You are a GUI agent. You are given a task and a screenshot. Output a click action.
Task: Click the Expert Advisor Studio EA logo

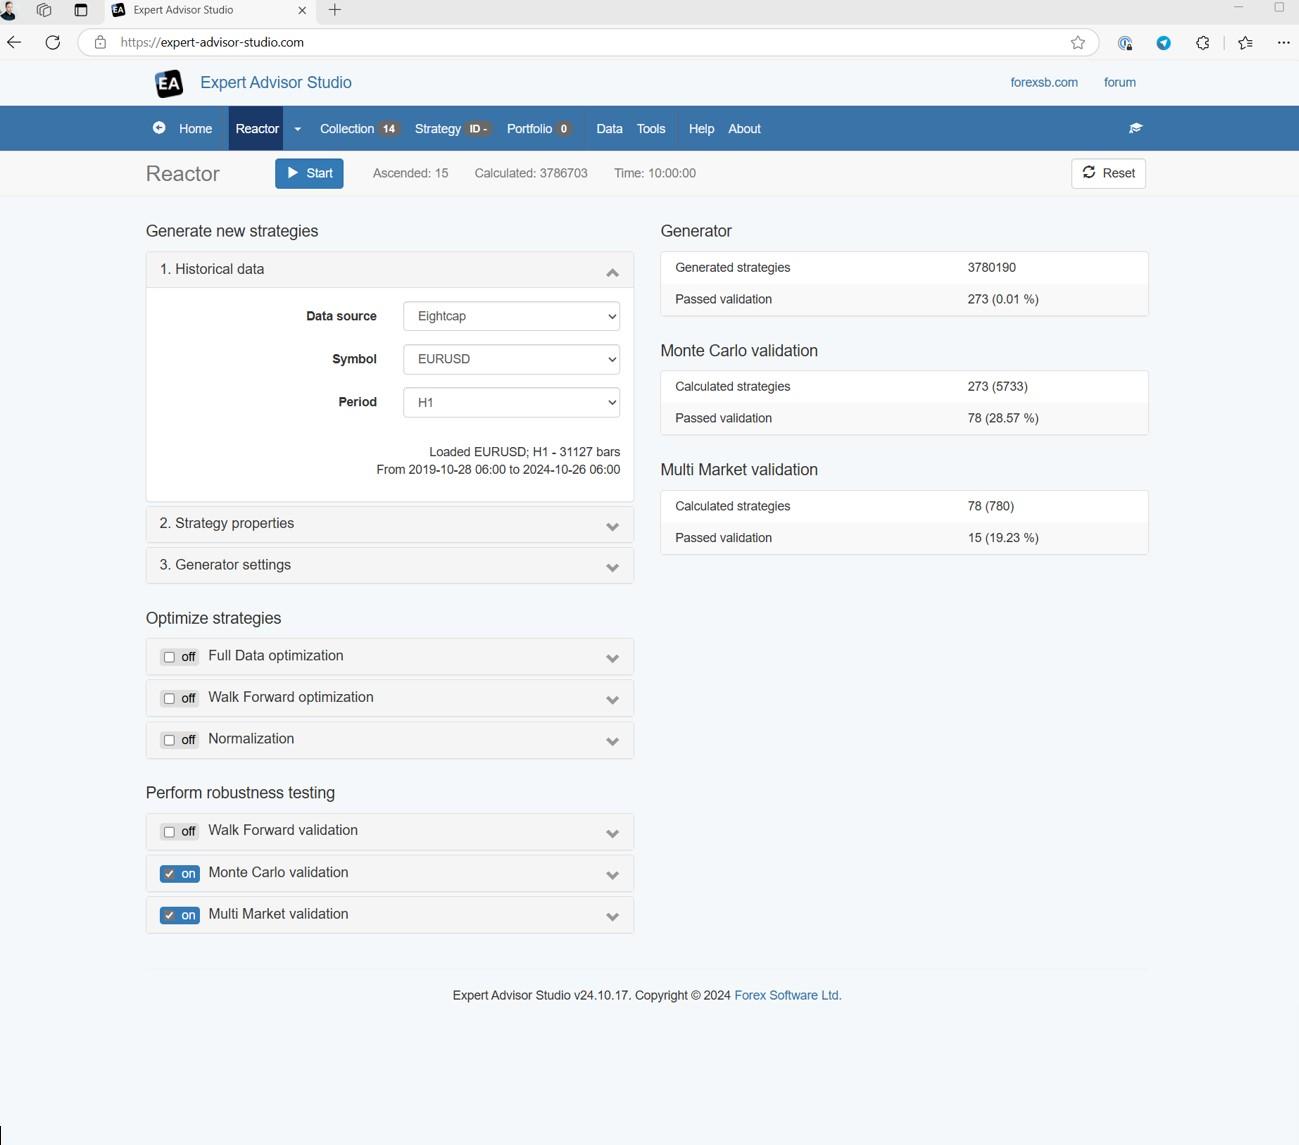169,83
